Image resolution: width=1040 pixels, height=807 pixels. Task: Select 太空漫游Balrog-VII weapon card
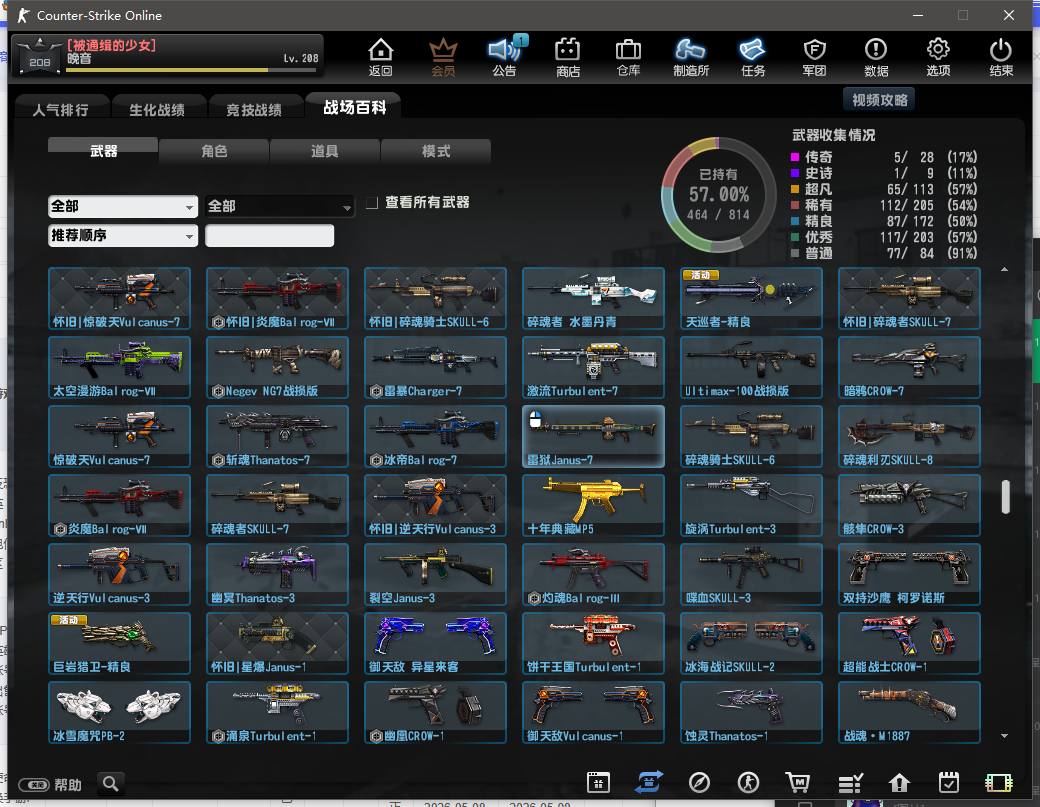[119, 367]
